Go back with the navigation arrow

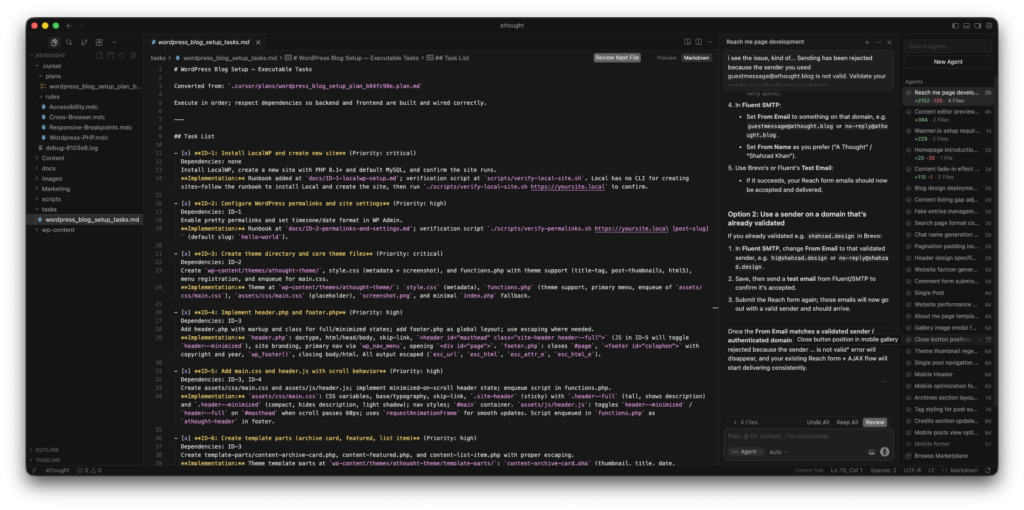tap(69, 25)
